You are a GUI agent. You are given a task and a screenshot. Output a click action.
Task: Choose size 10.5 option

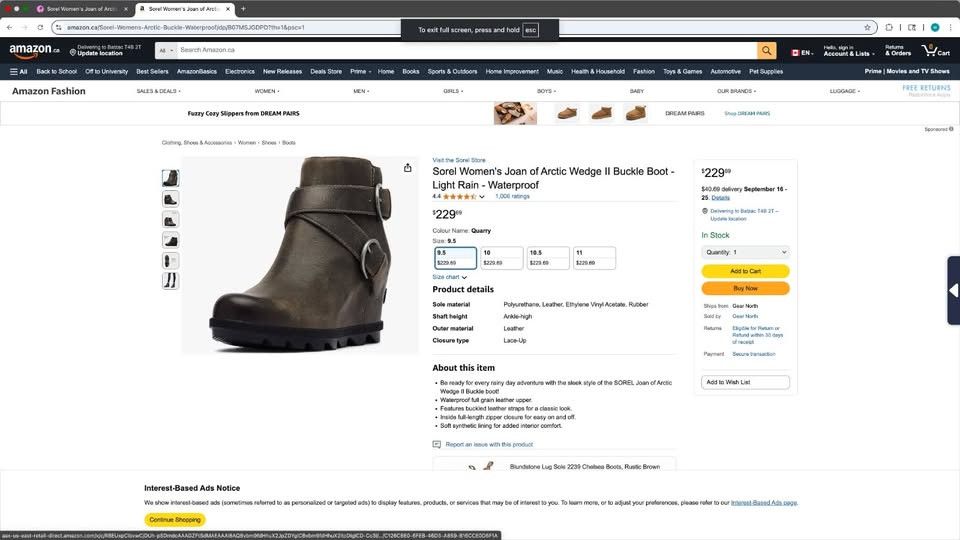[548, 258]
